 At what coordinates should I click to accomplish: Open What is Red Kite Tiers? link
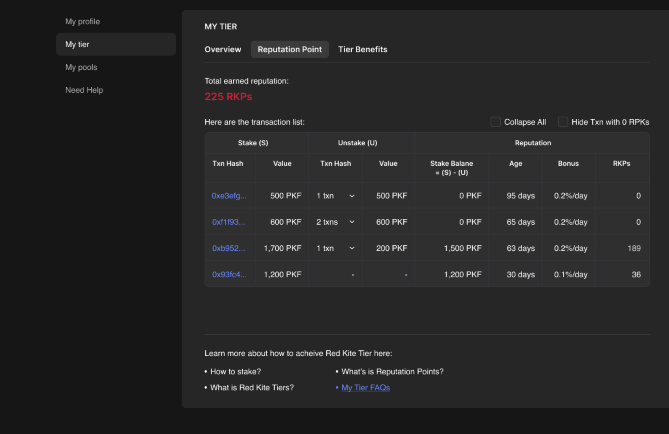(252, 387)
